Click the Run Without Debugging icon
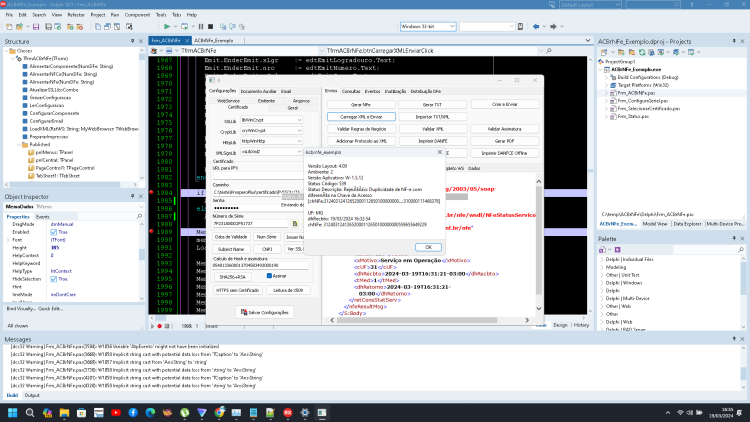Screen dimensions: 750x422 point(184,27)
